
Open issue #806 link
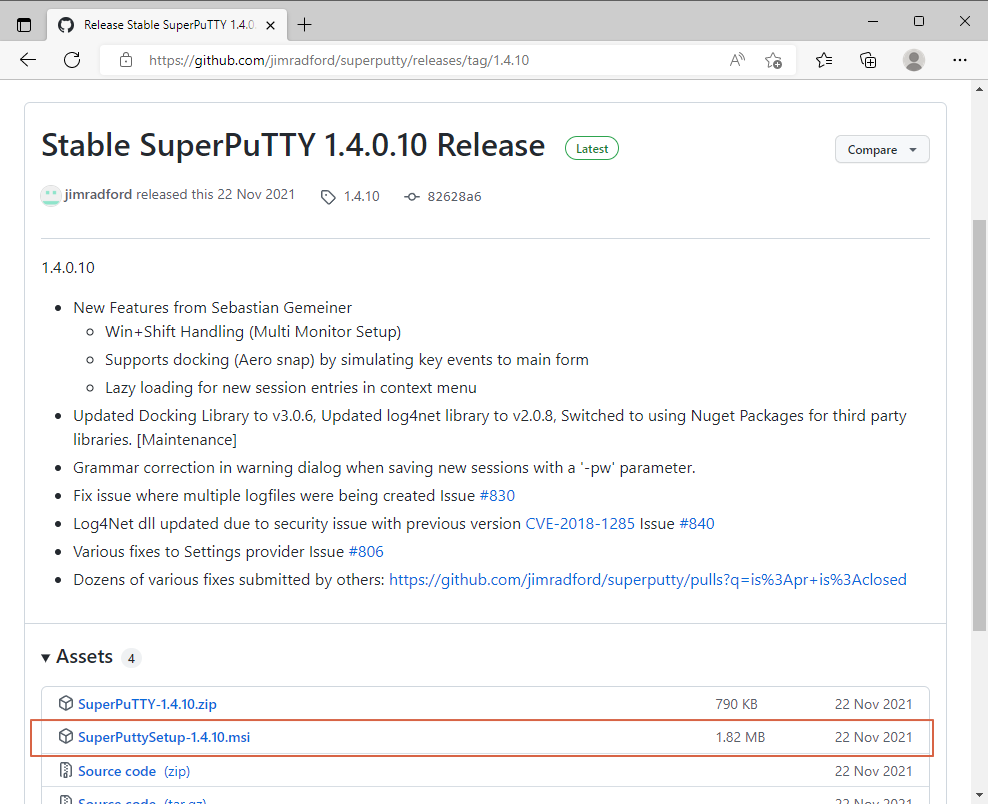(365, 551)
